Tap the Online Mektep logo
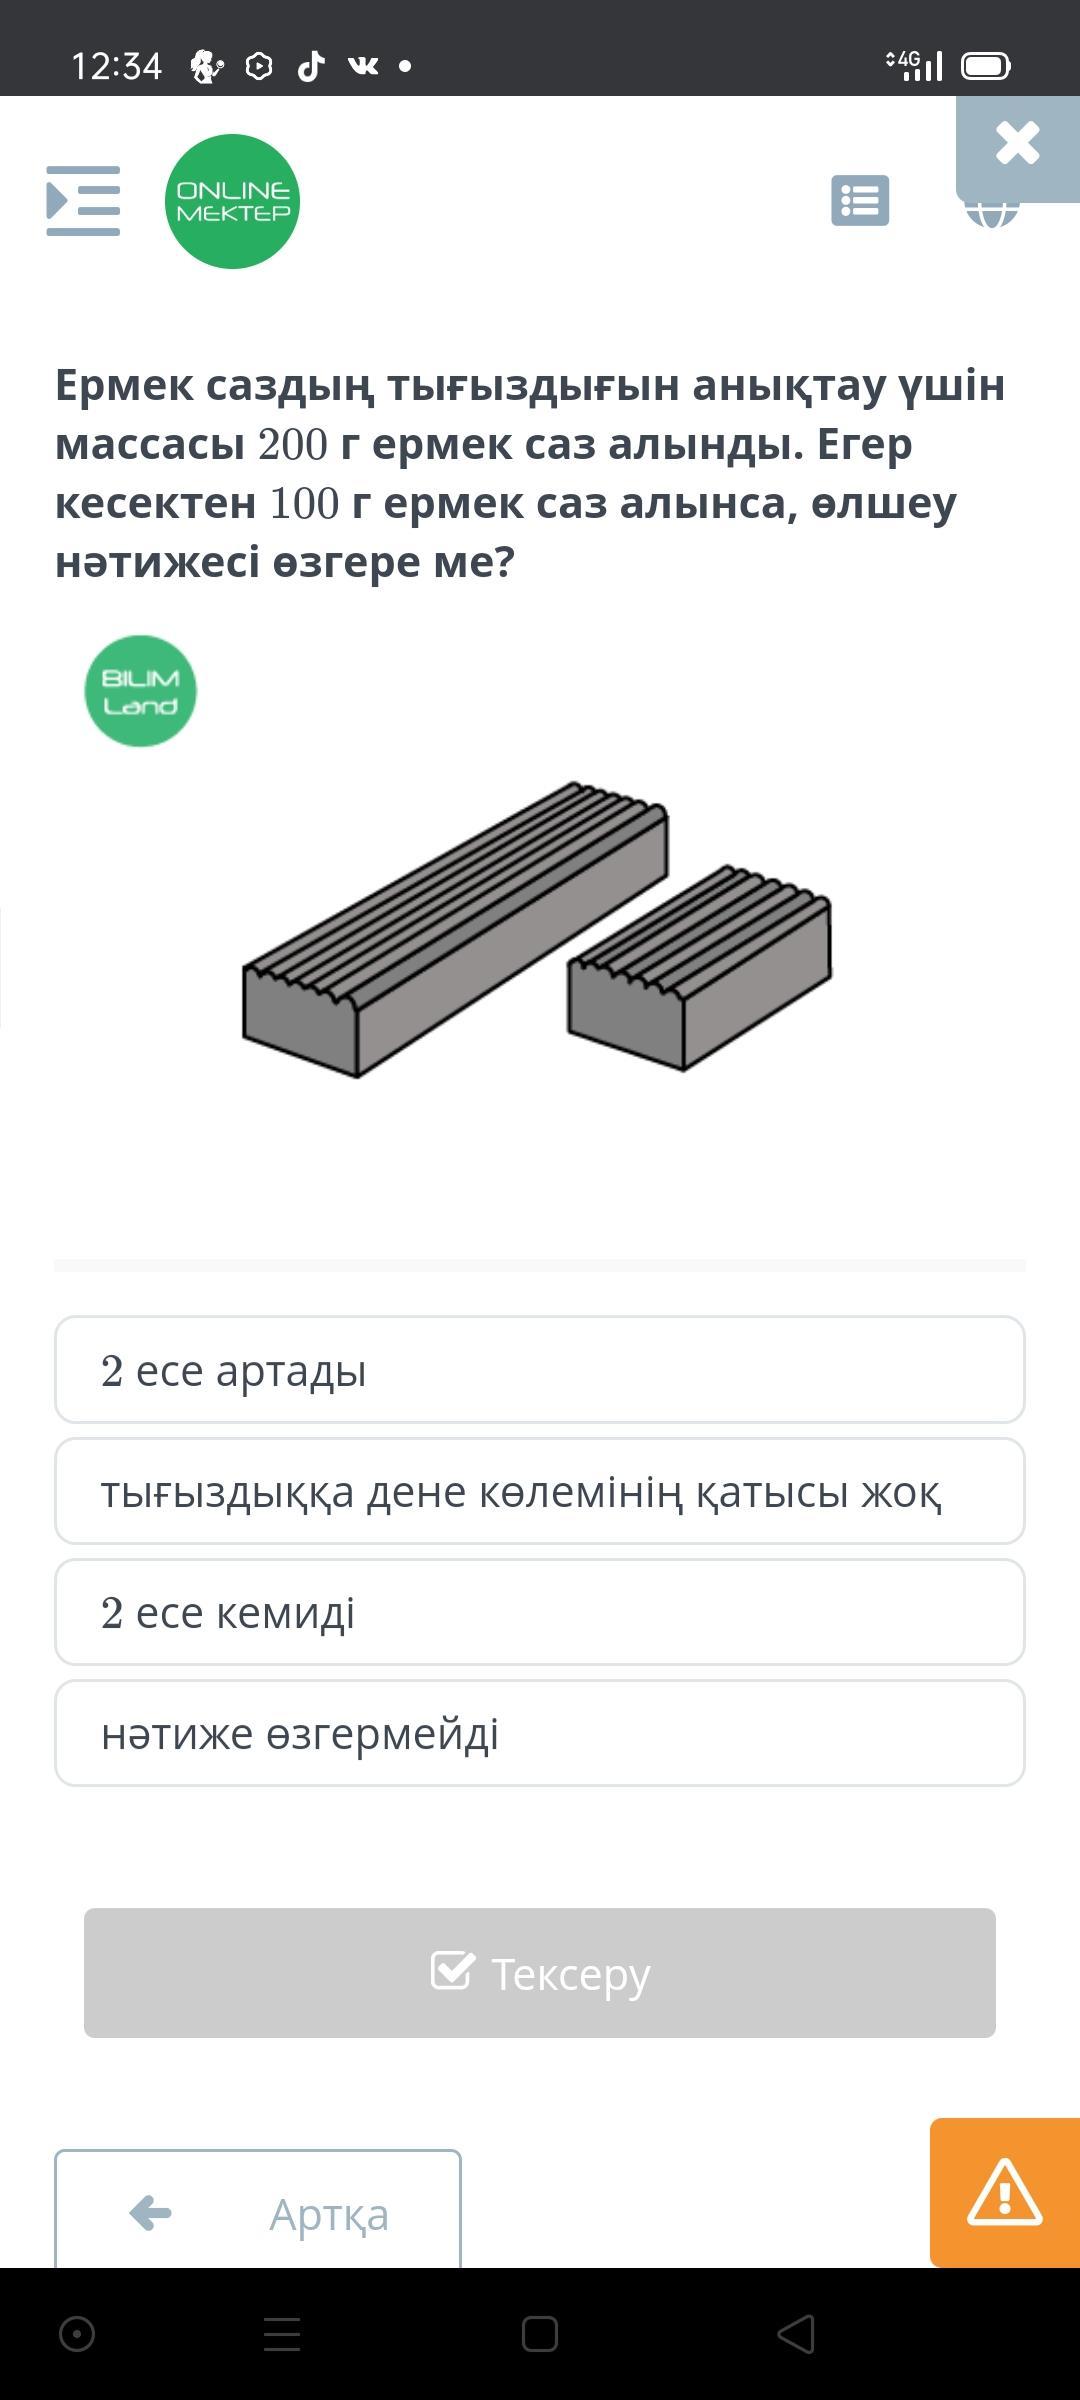Screen dimensions: 1080x2400 tap(232, 201)
